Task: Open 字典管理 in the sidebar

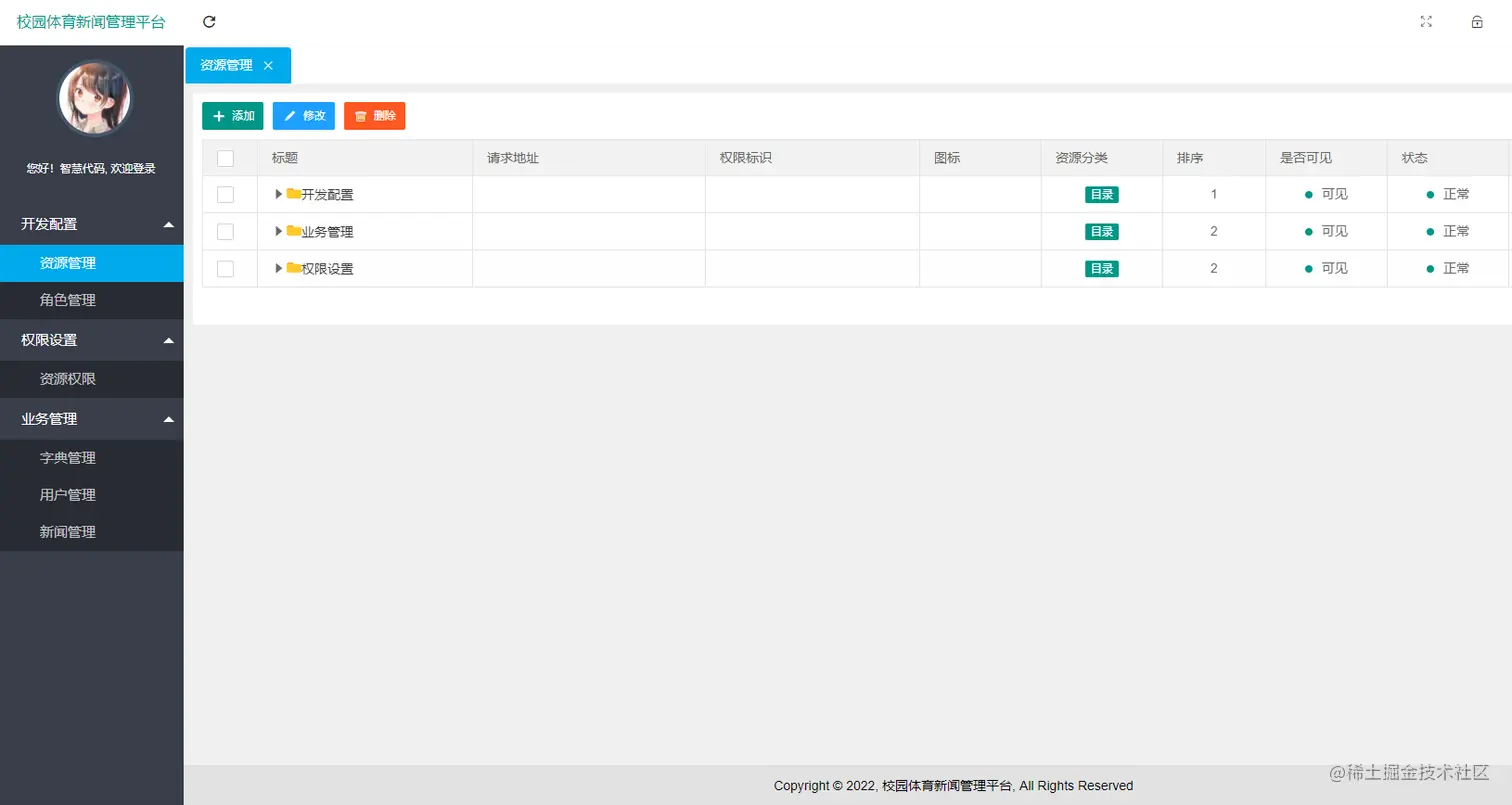Action: point(91,458)
